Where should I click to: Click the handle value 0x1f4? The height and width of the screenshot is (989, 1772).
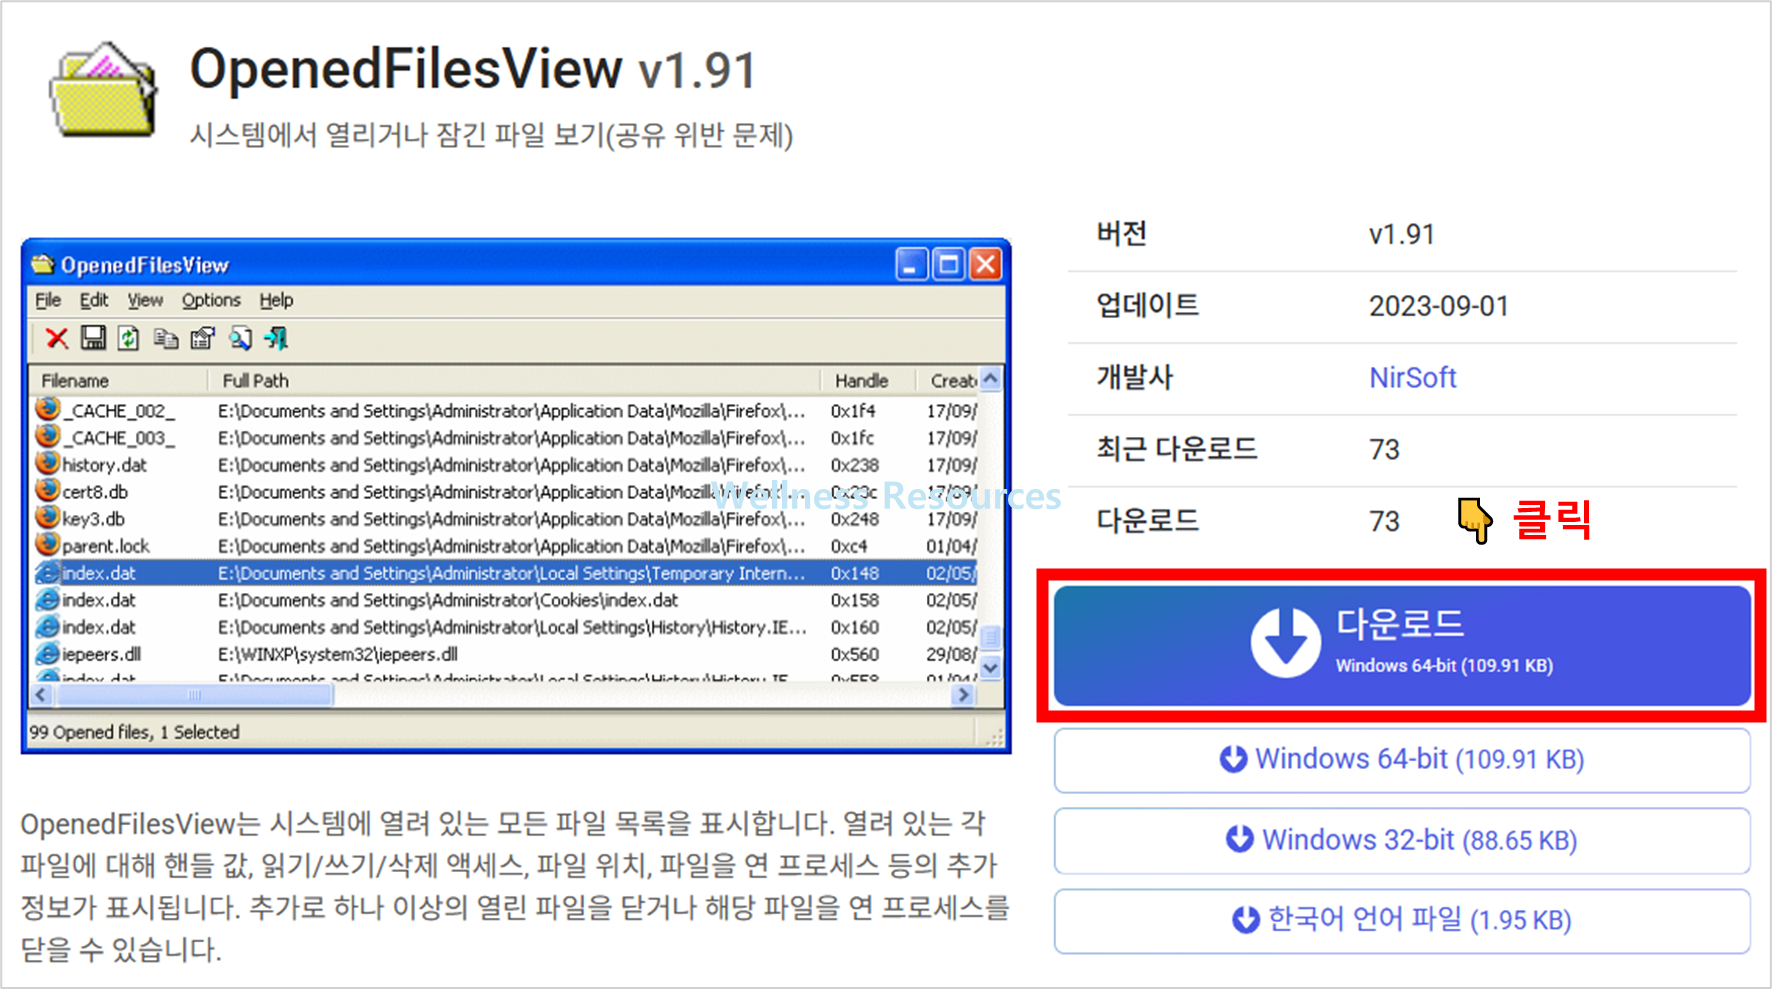(852, 411)
